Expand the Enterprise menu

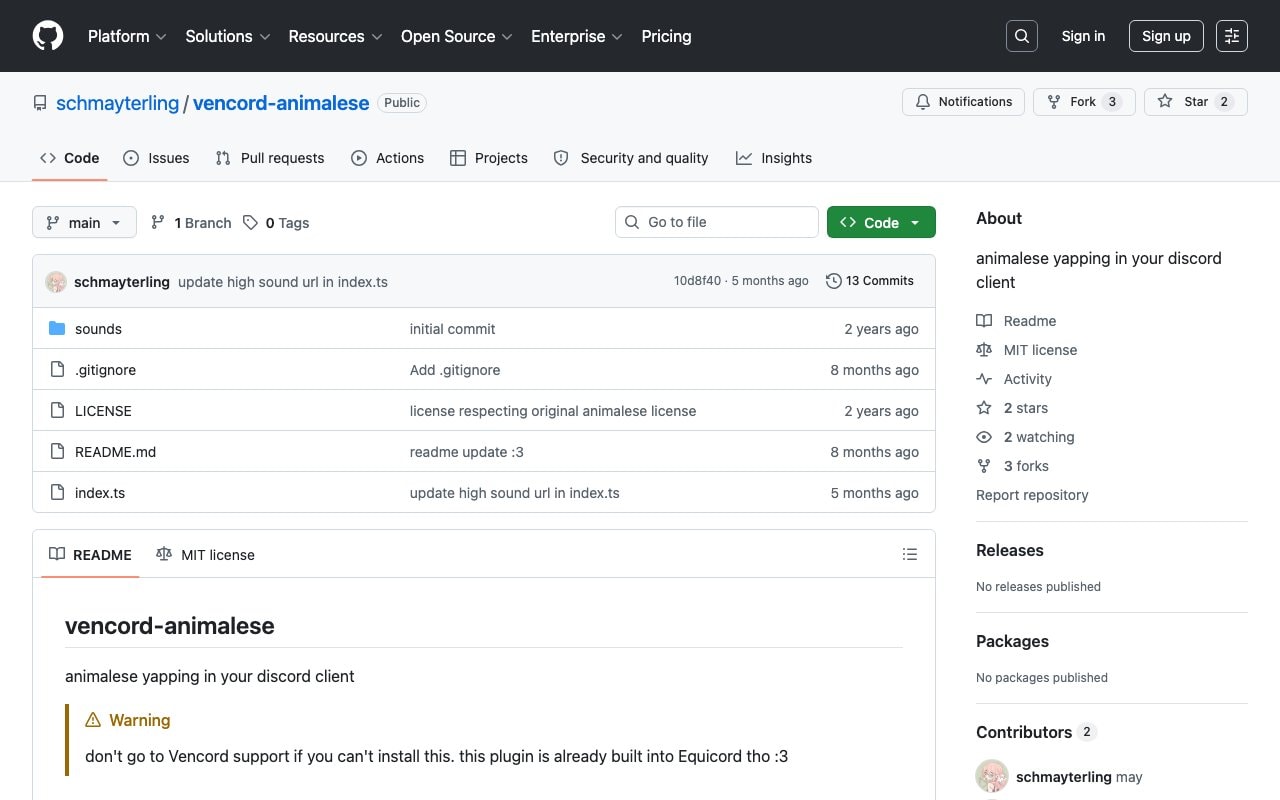pyautogui.click(x=577, y=36)
